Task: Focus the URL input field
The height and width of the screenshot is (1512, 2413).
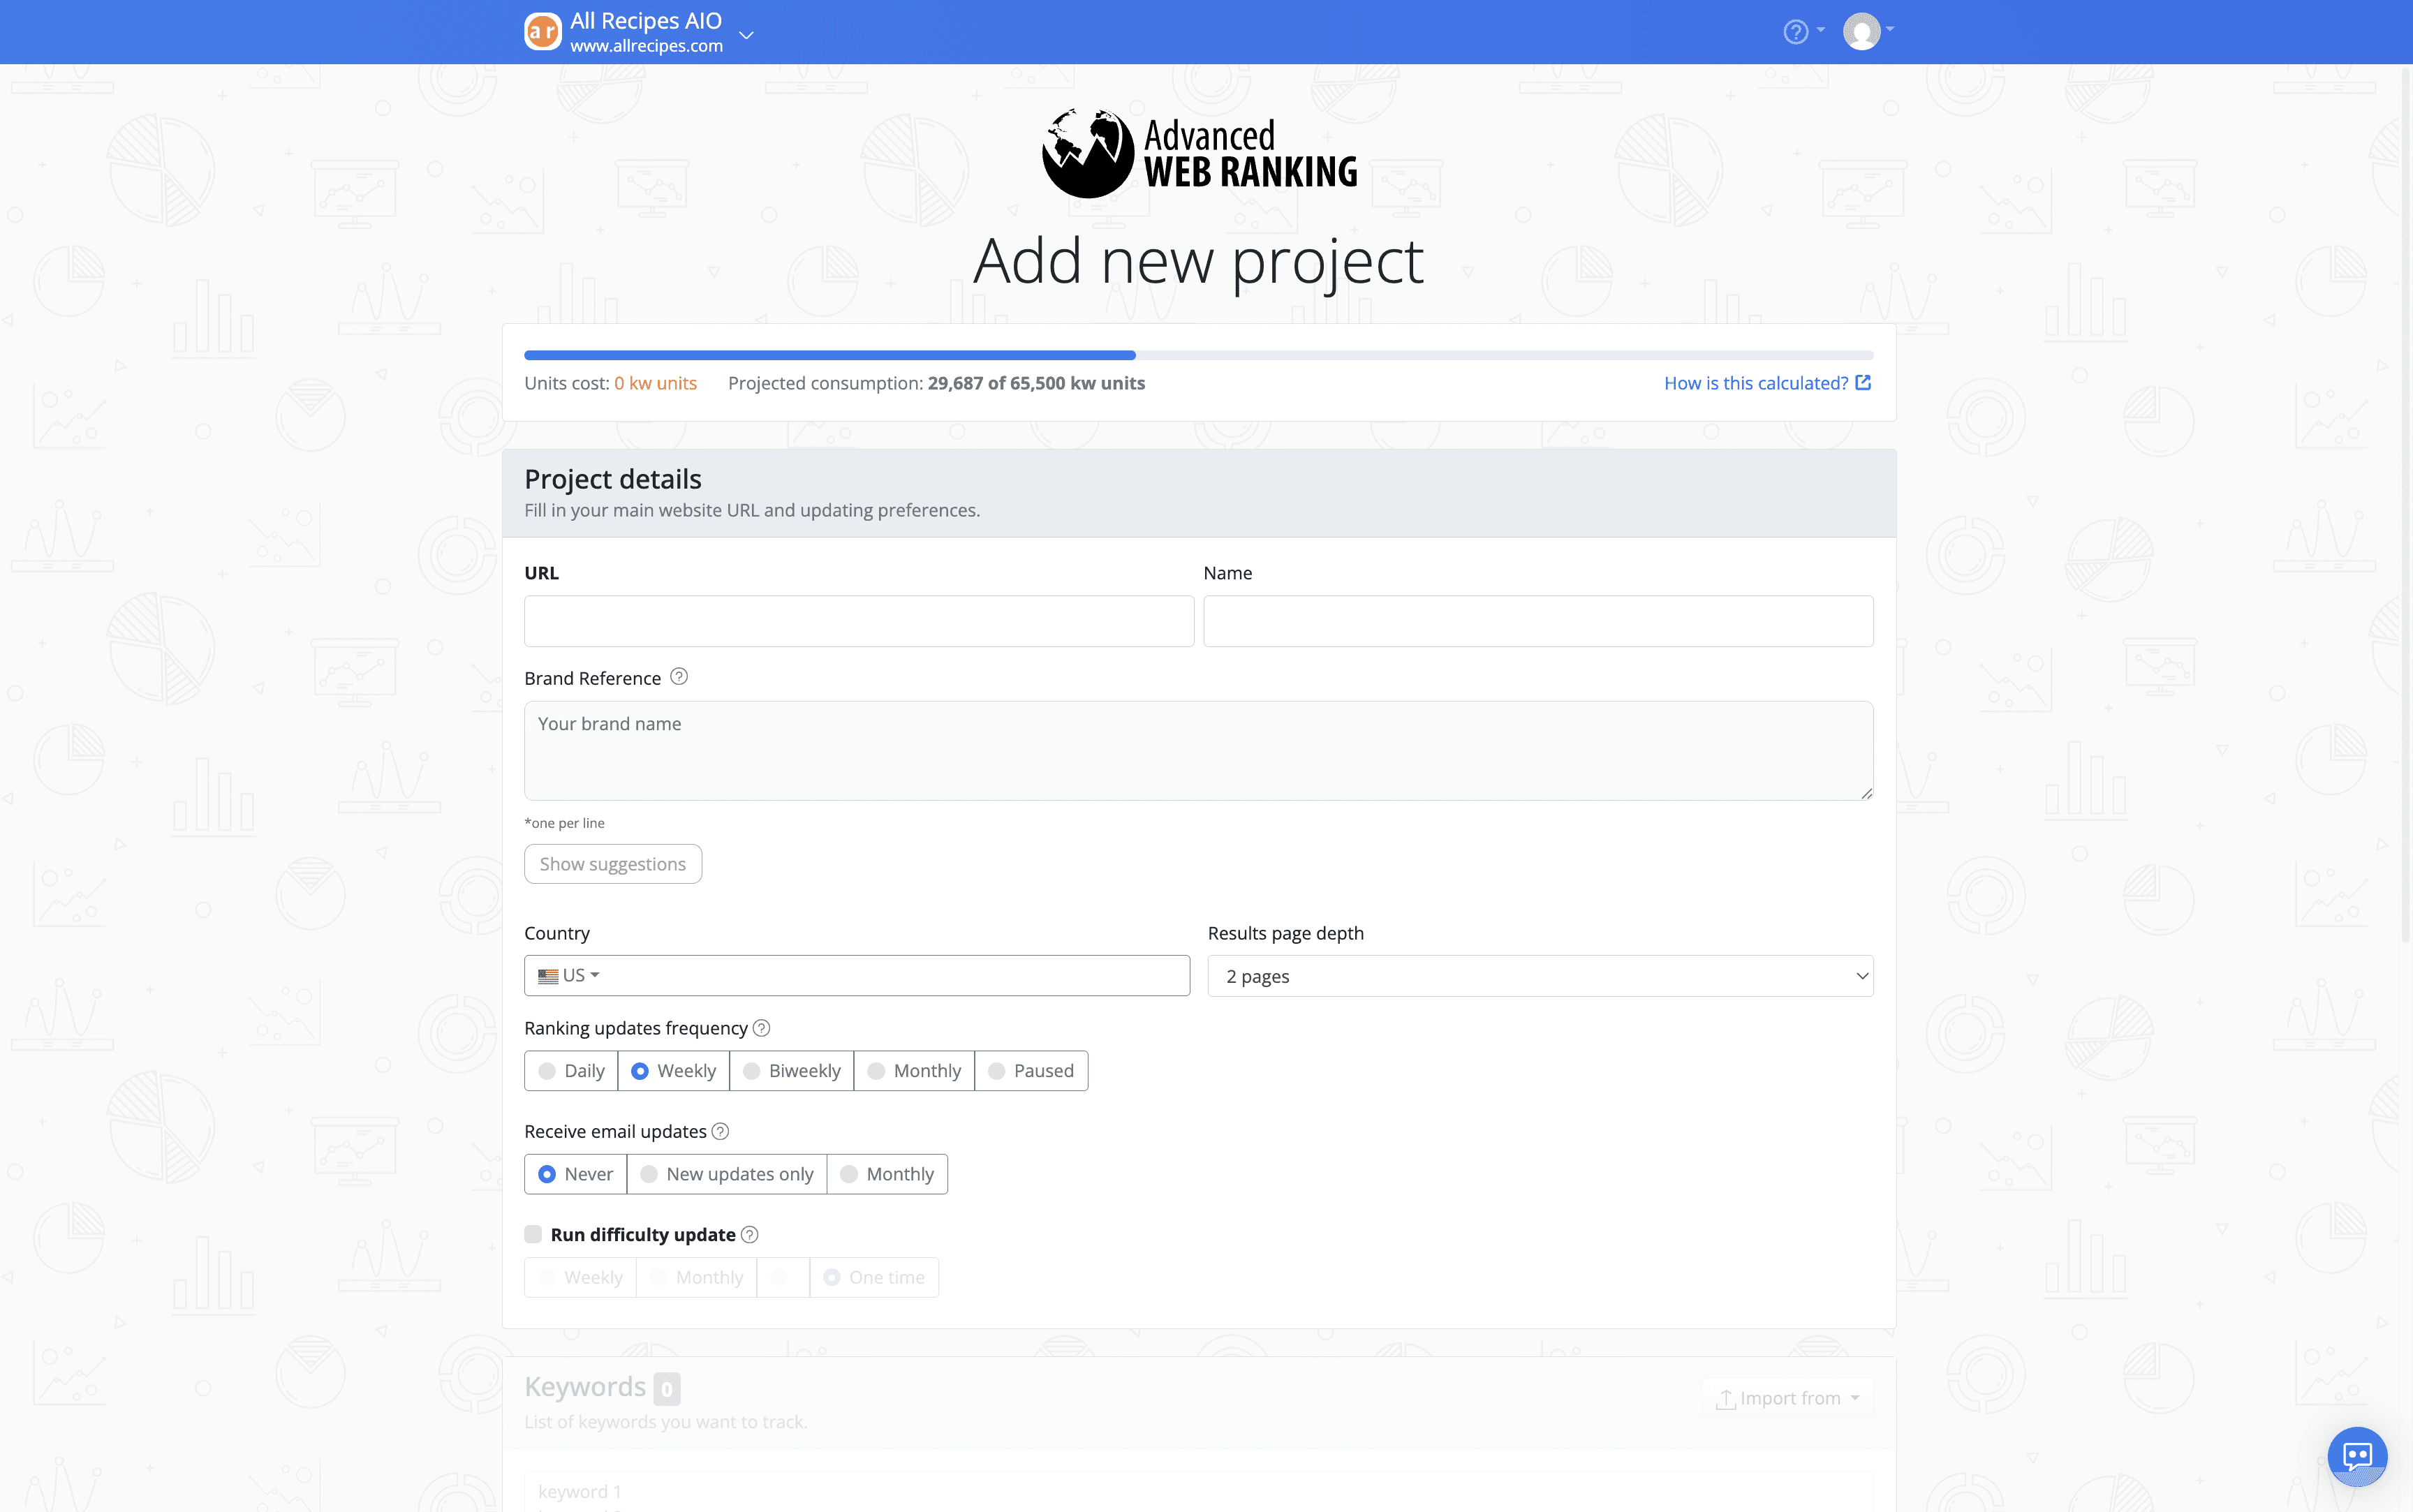Action: click(859, 621)
